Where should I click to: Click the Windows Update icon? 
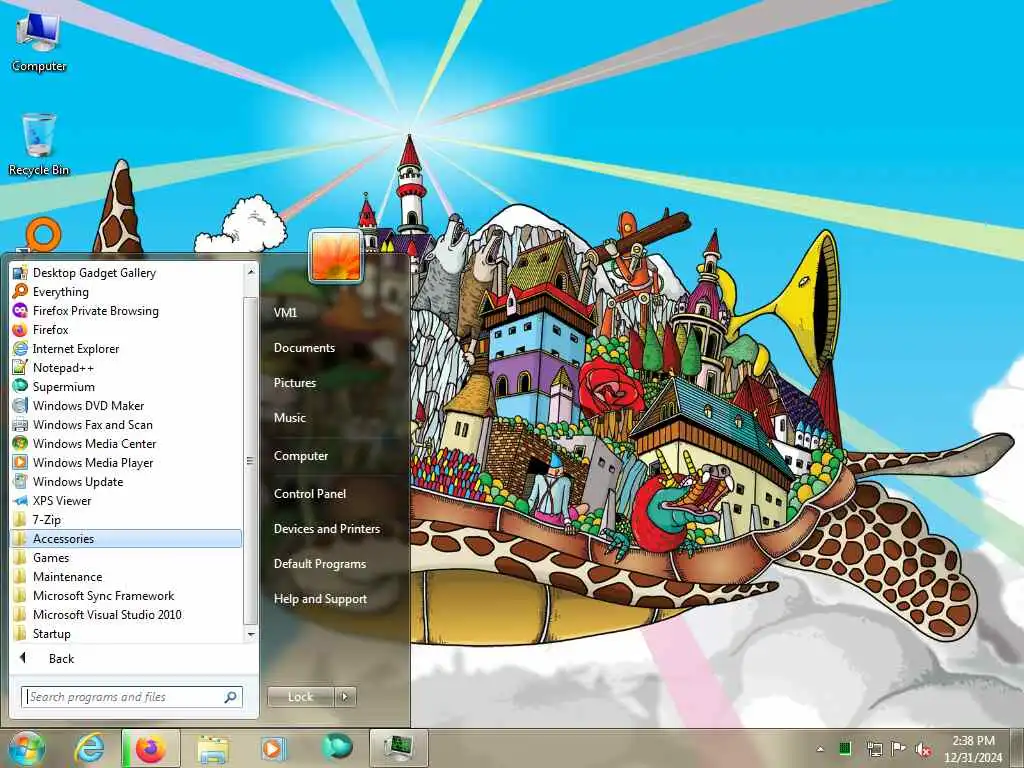point(20,481)
